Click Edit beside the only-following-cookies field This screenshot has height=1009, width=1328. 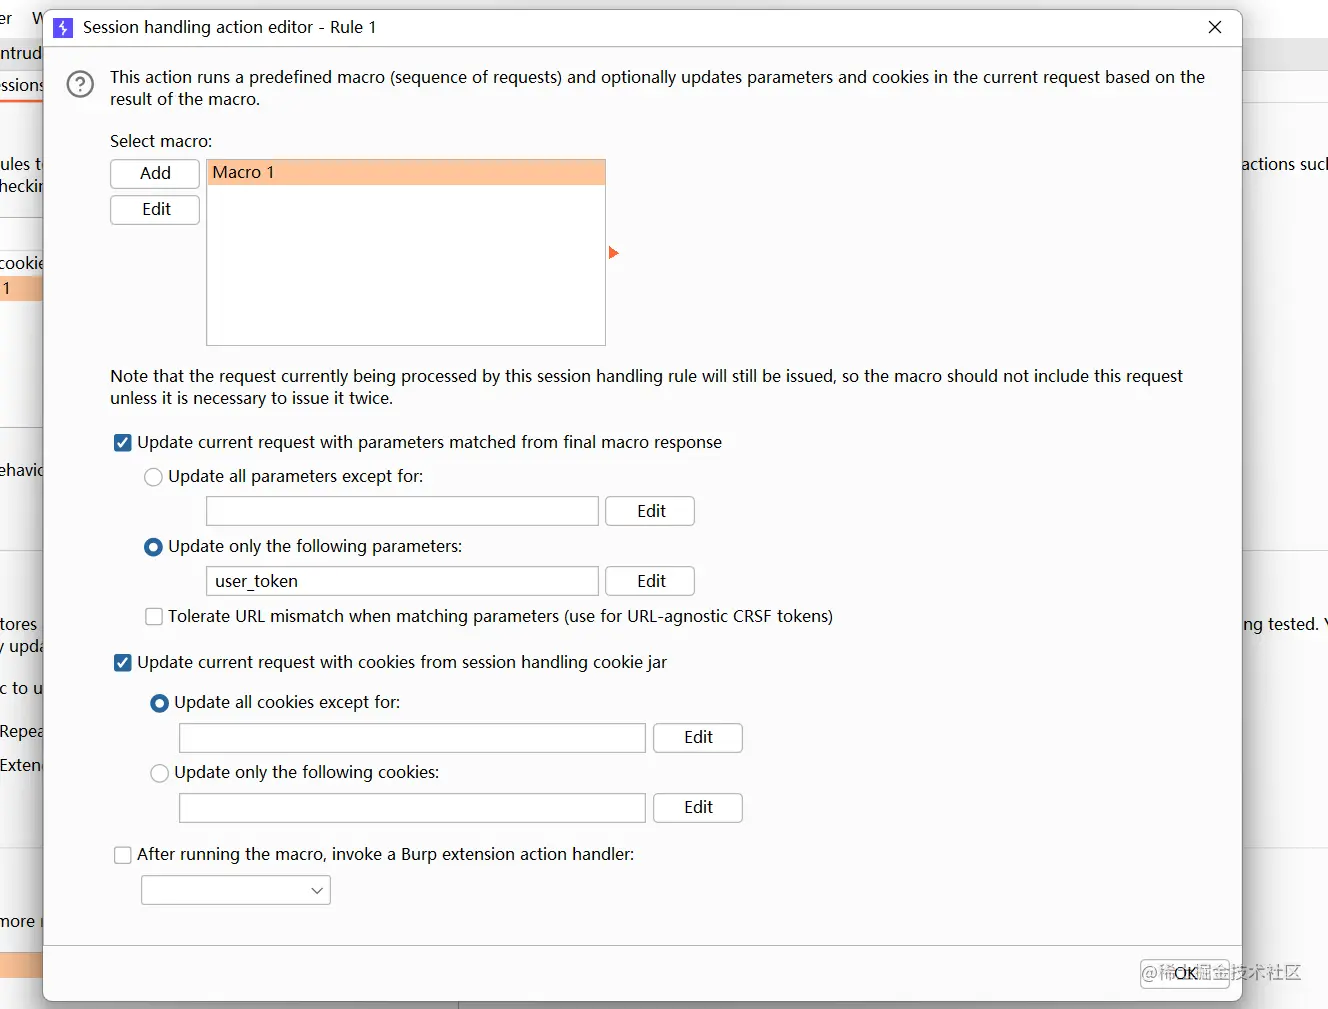(697, 807)
